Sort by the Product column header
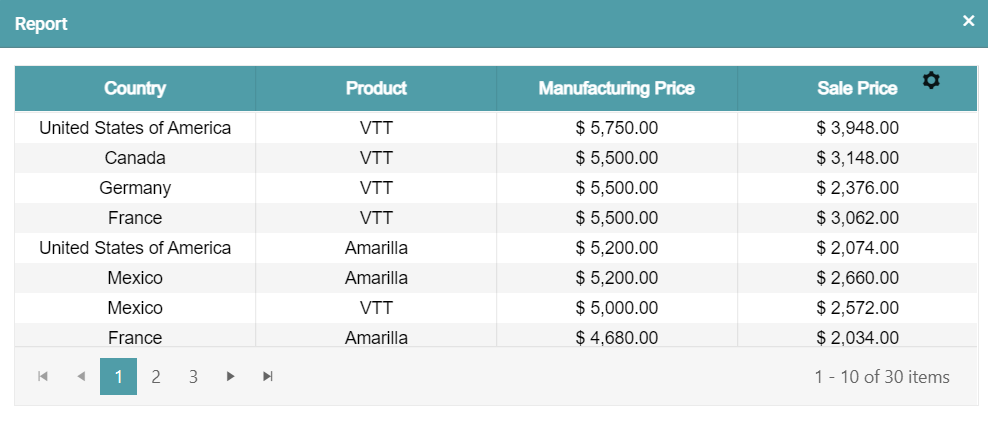 (376, 89)
